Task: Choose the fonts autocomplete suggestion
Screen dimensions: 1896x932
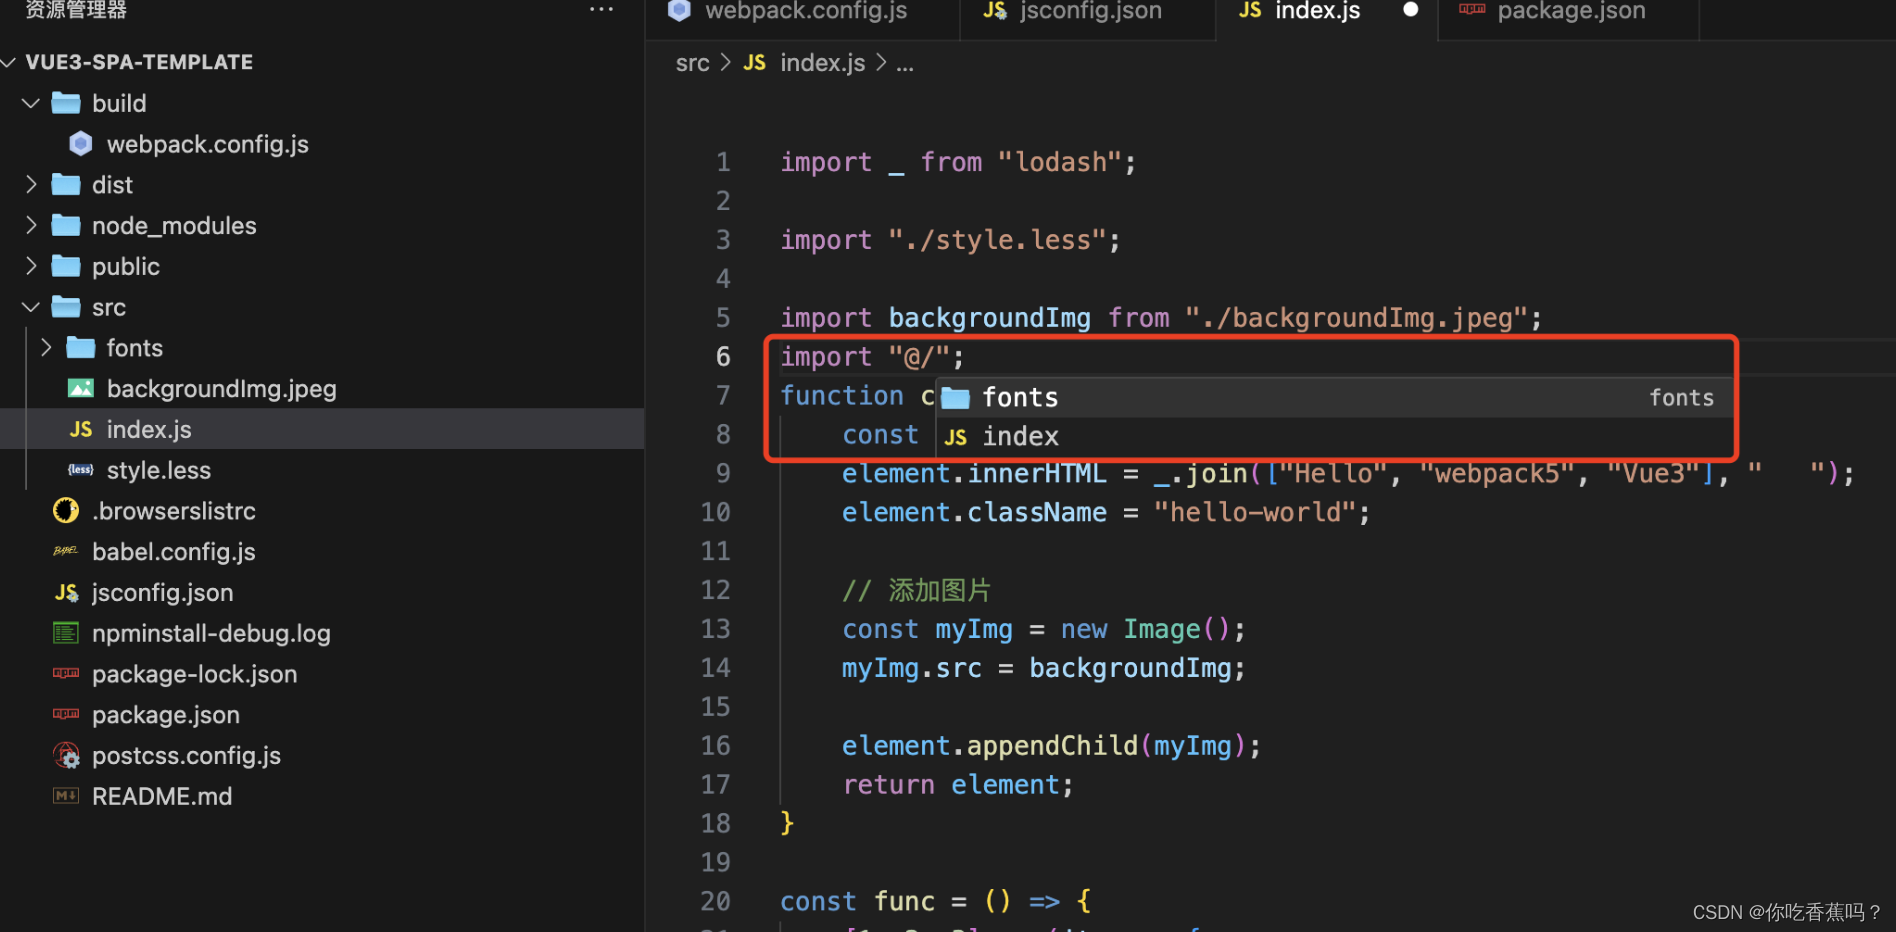Action: [x=1334, y=397]
